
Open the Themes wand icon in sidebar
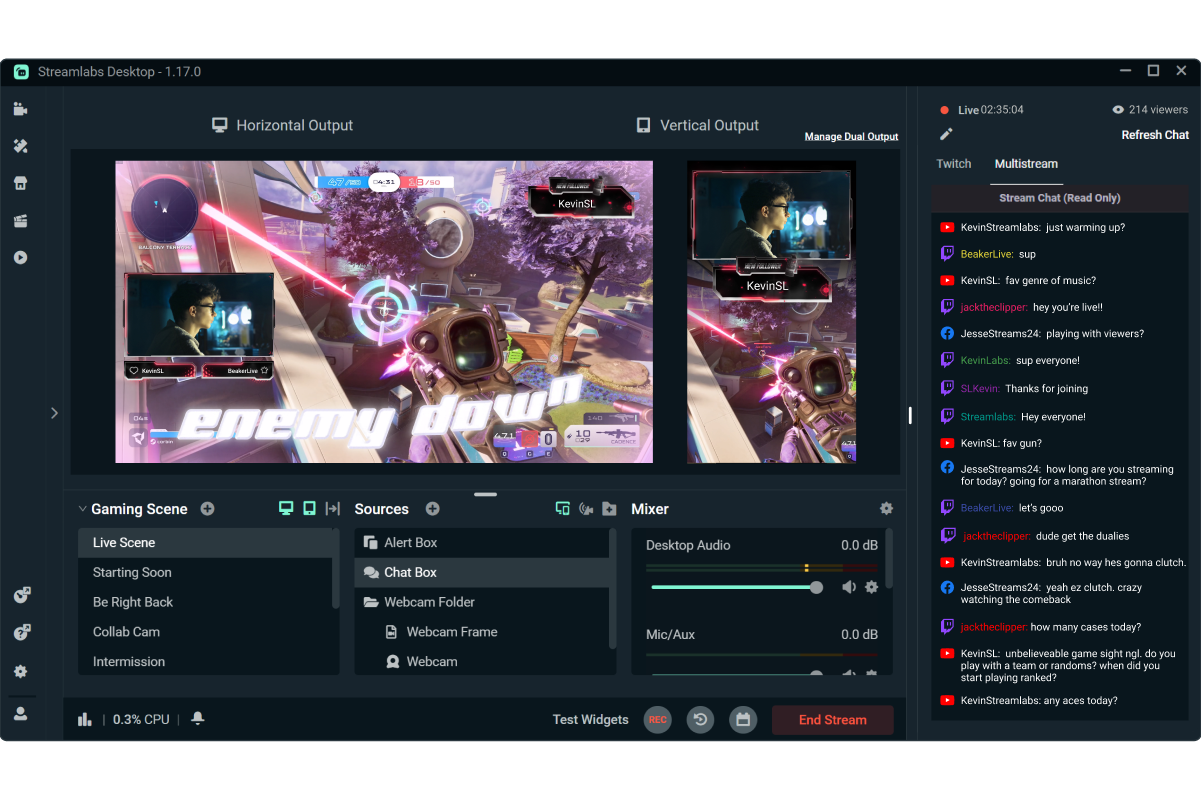point(20,146)
